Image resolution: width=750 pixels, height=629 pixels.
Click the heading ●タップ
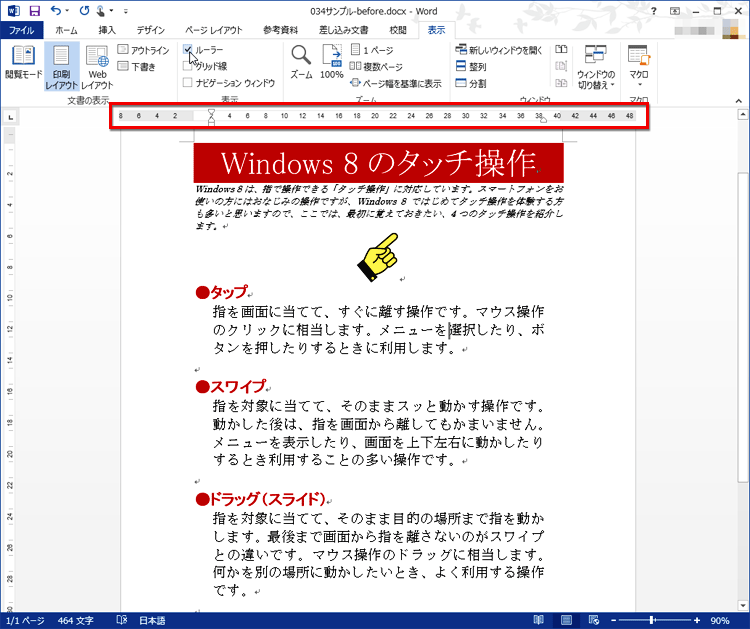[222, 292]
